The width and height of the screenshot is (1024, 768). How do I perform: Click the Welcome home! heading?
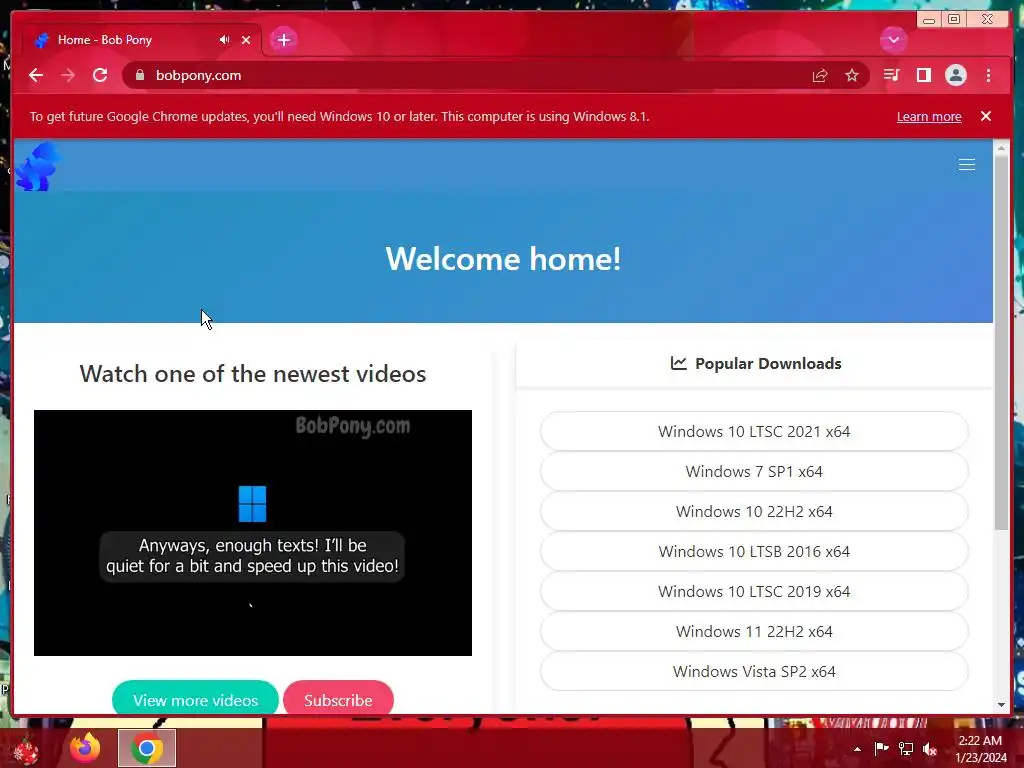point(503,259)
